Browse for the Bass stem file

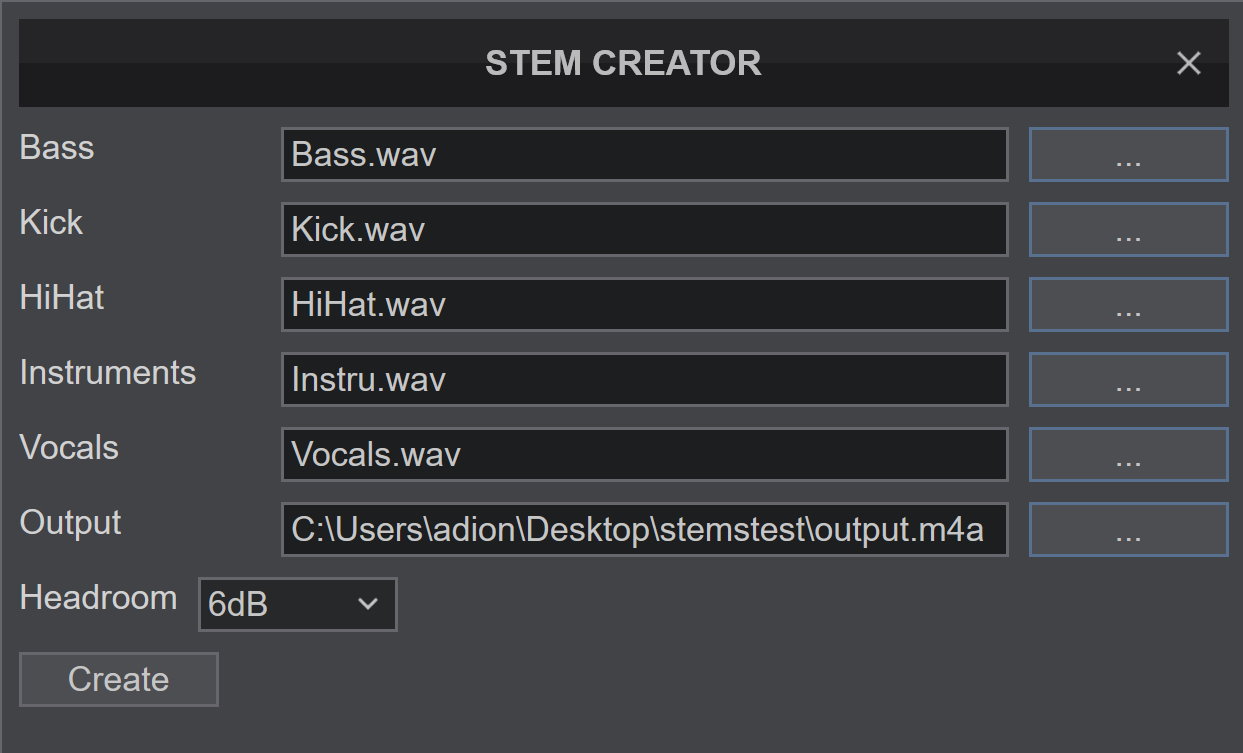(1128, 155)
